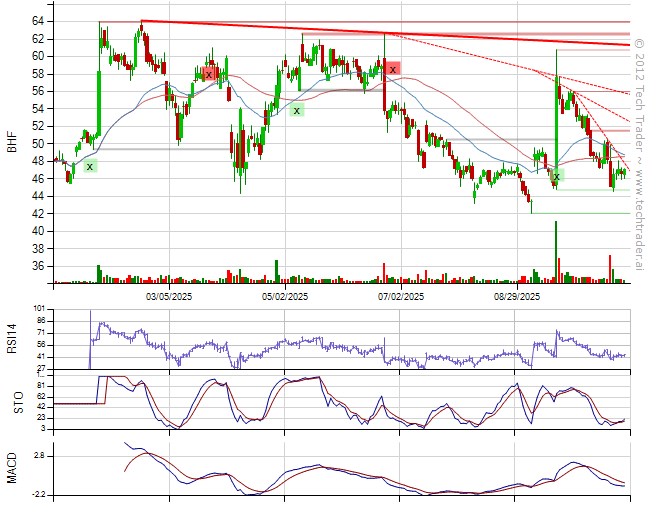Image resolution: width=657 pixels, height=514 pixels.
Task: Select the 07/02/2025 date label
Action: point(398,296)
